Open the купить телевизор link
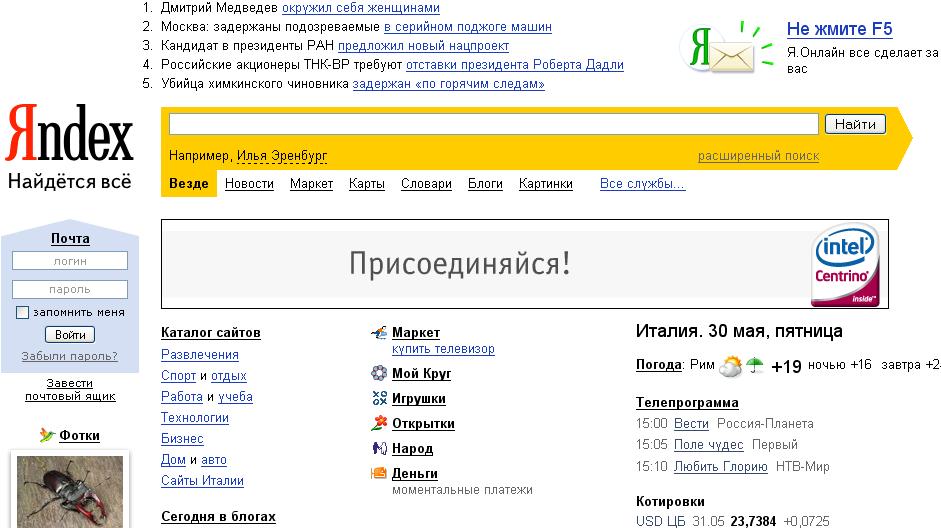Screen dimensions: 941x528 [443, 349]
